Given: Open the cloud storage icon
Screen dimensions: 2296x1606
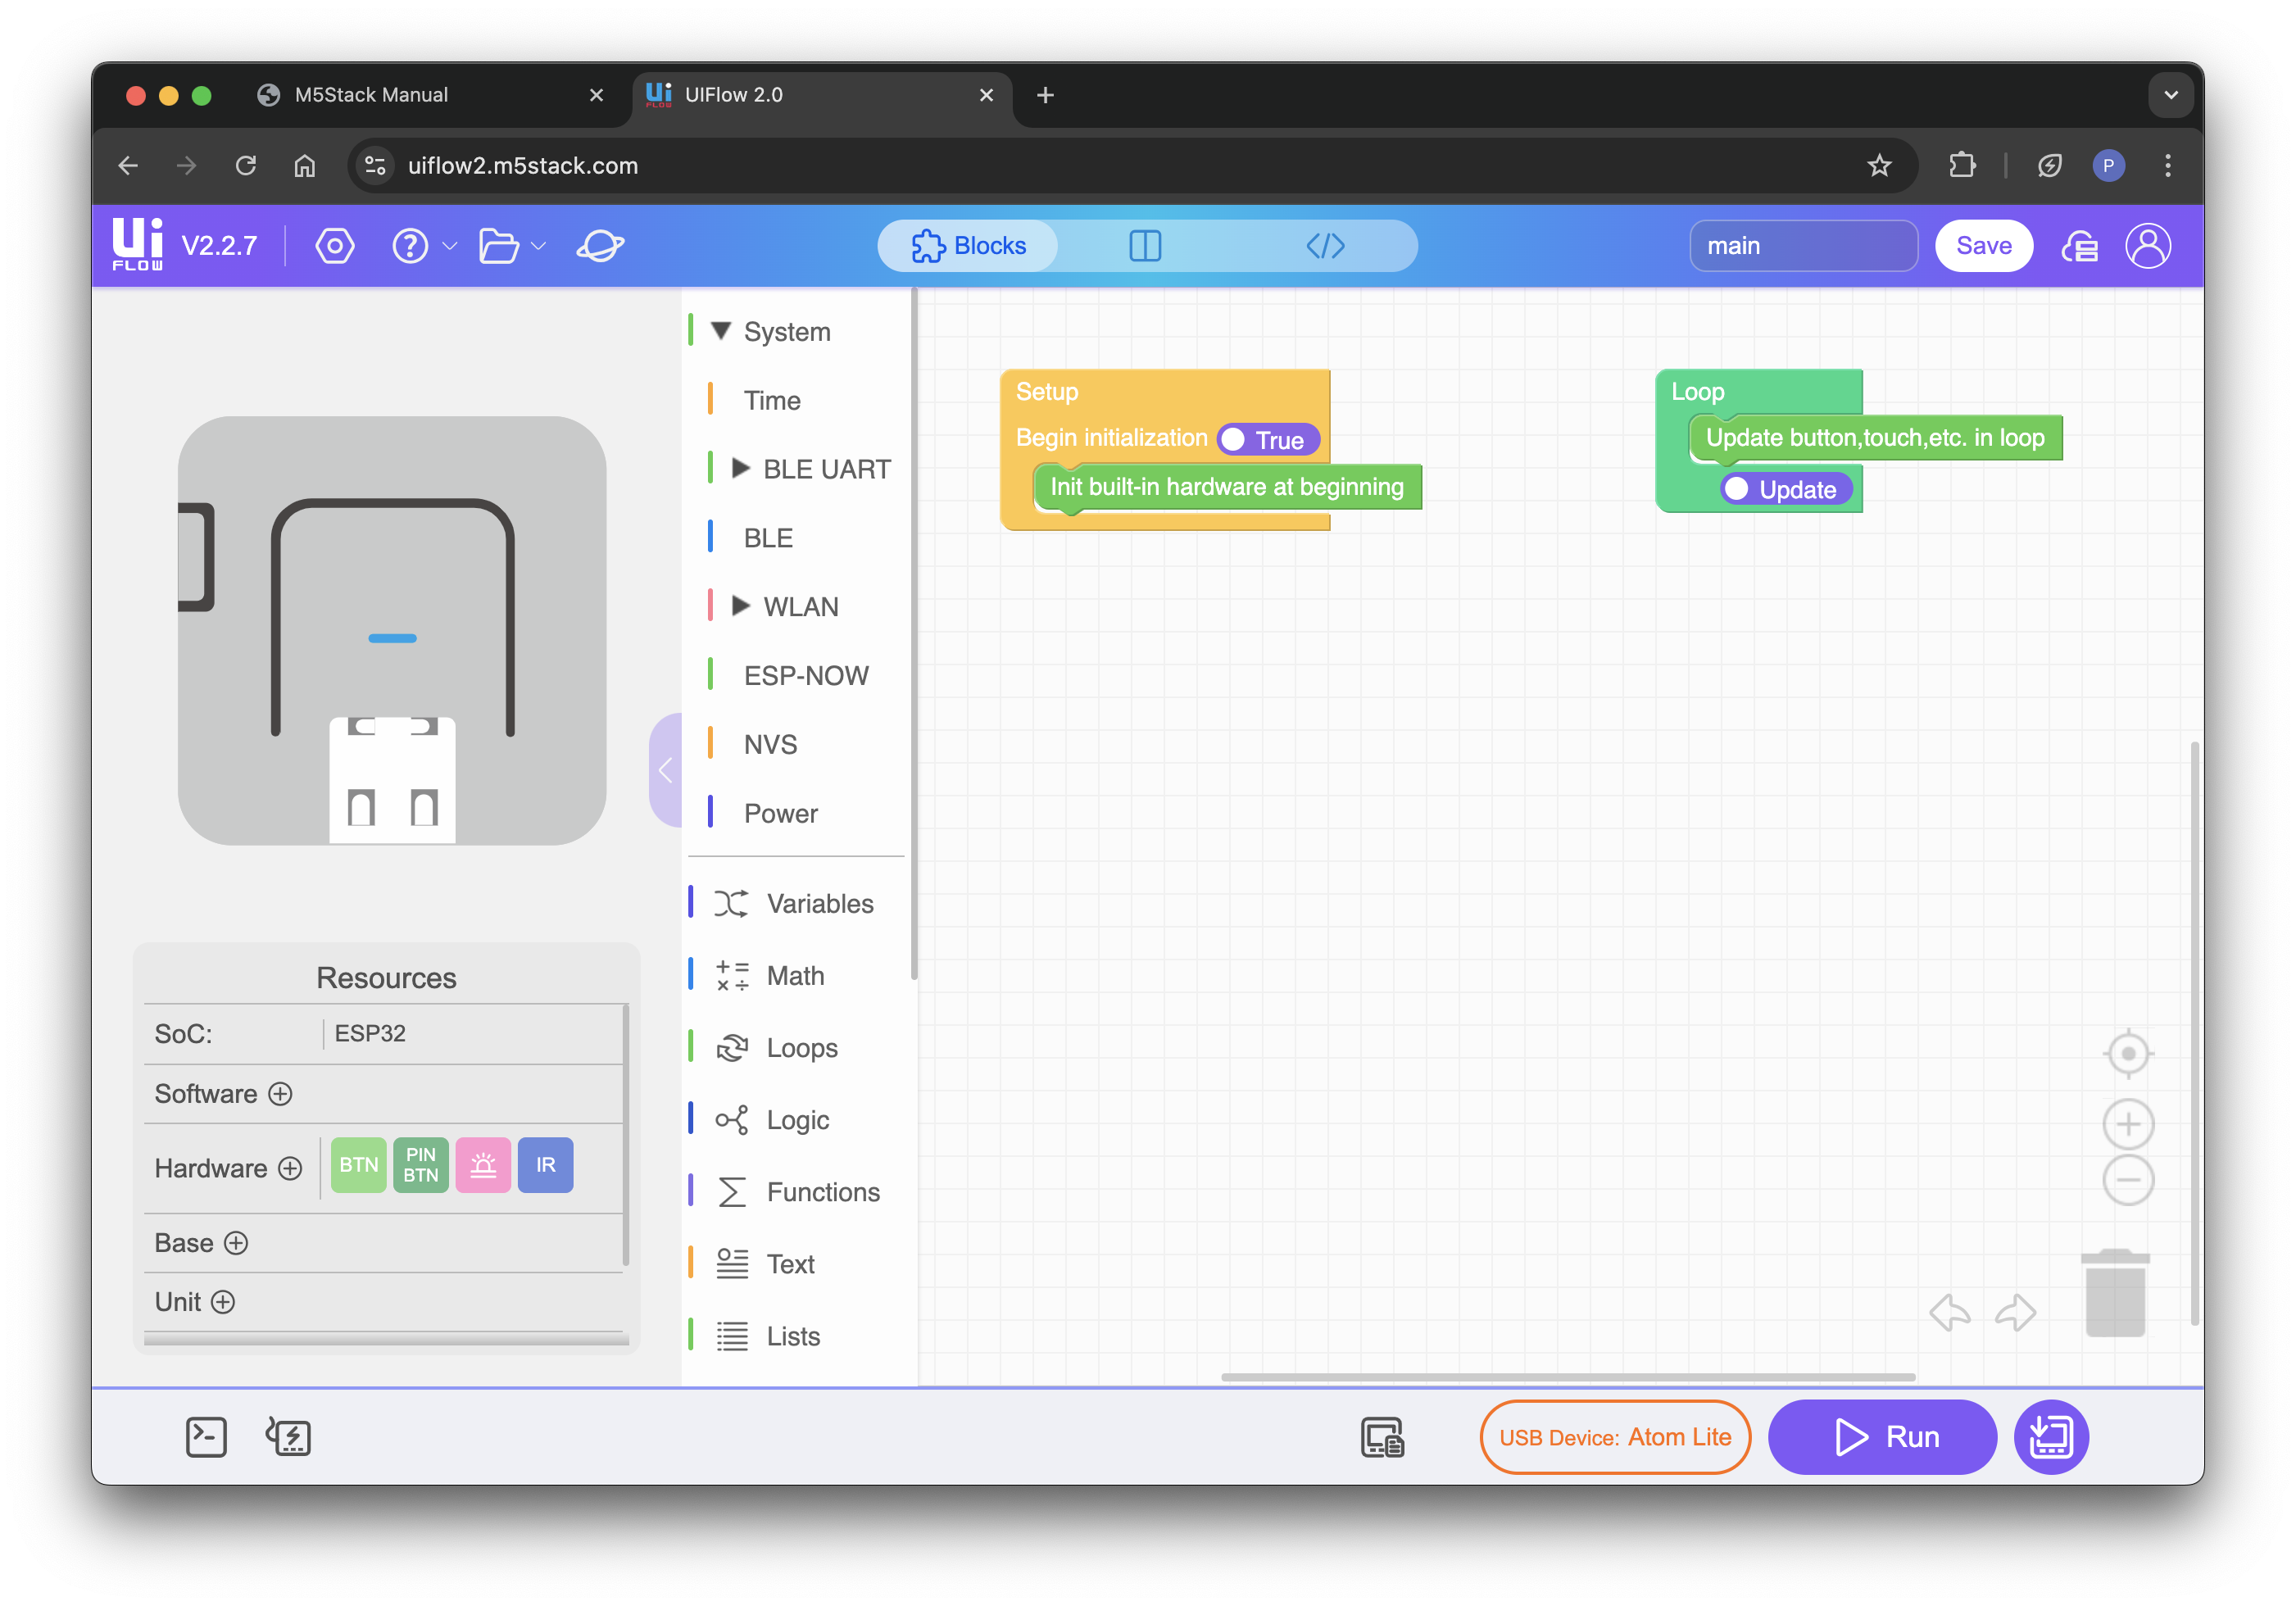Looking at the screenshot, I should (2080, 246).
